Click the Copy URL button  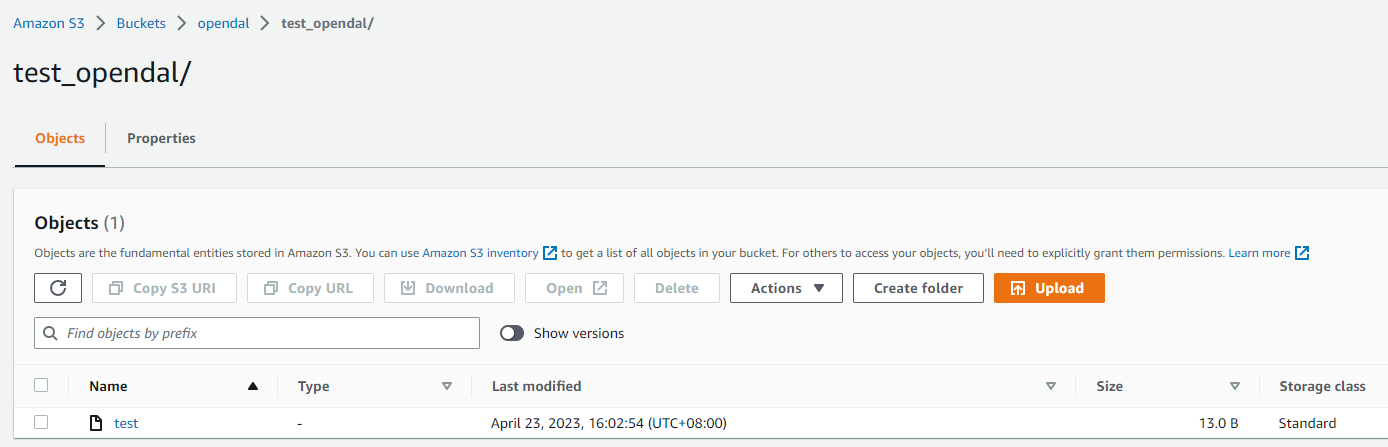[310, 288]
